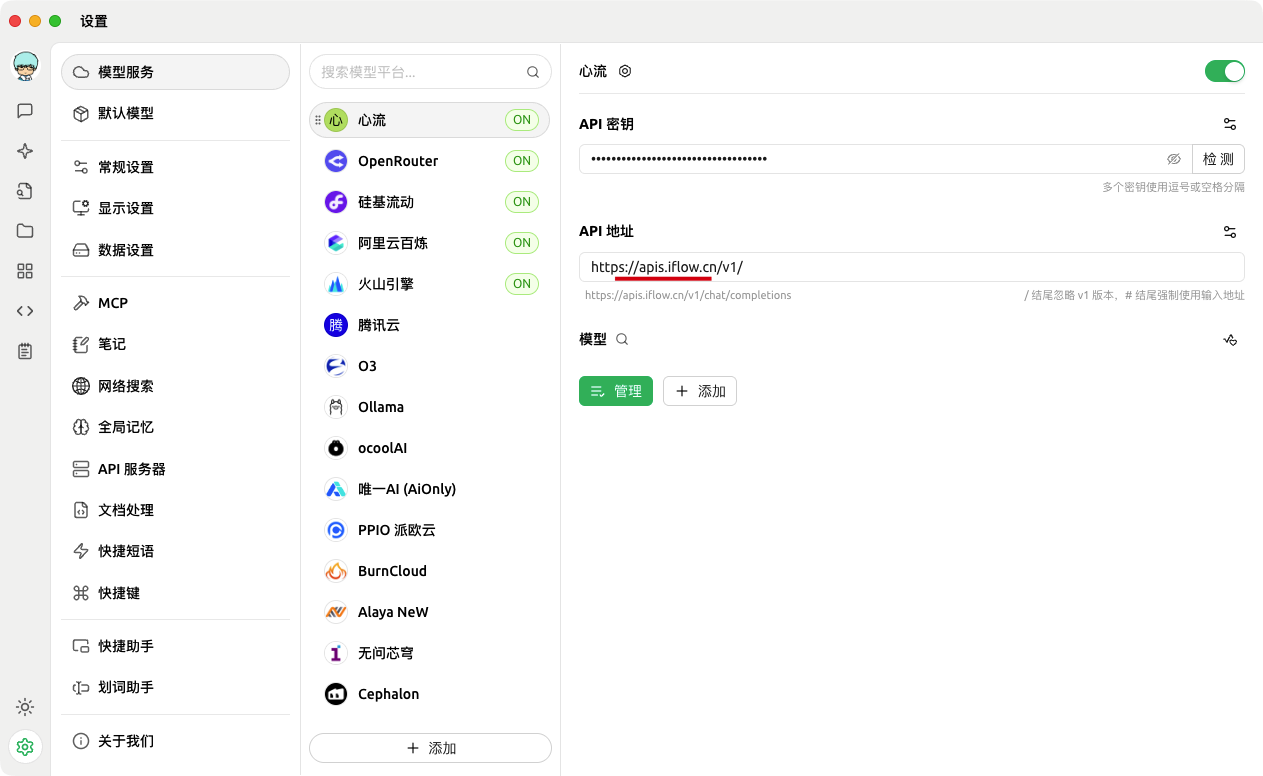Open 快捷助手 settings section
Viewport: 1263px width, 776px height.
pos(175,646)
